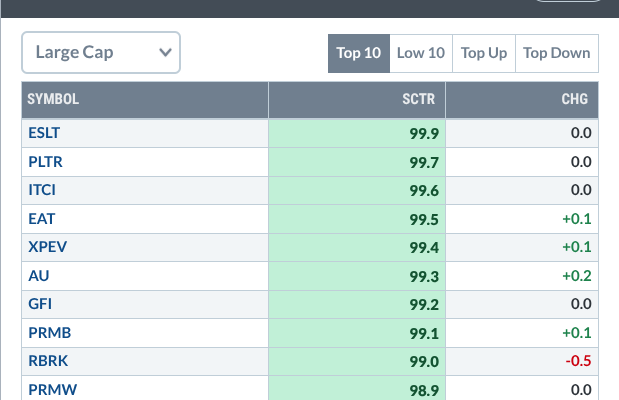The height and width of the screenshot is (400, 619).
Task: Click the 99.4 SCTR value for XPEV
Action: click(x=424, y=248)
